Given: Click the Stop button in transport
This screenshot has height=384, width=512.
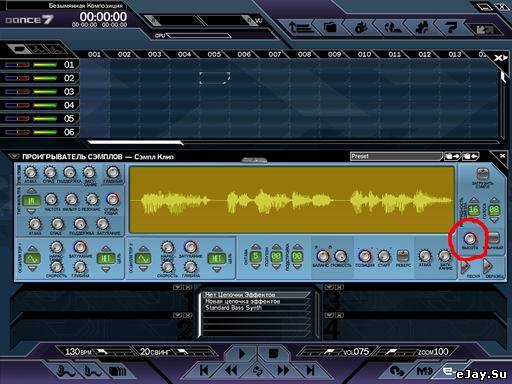Looking at the screenshot, I should 273,353.
